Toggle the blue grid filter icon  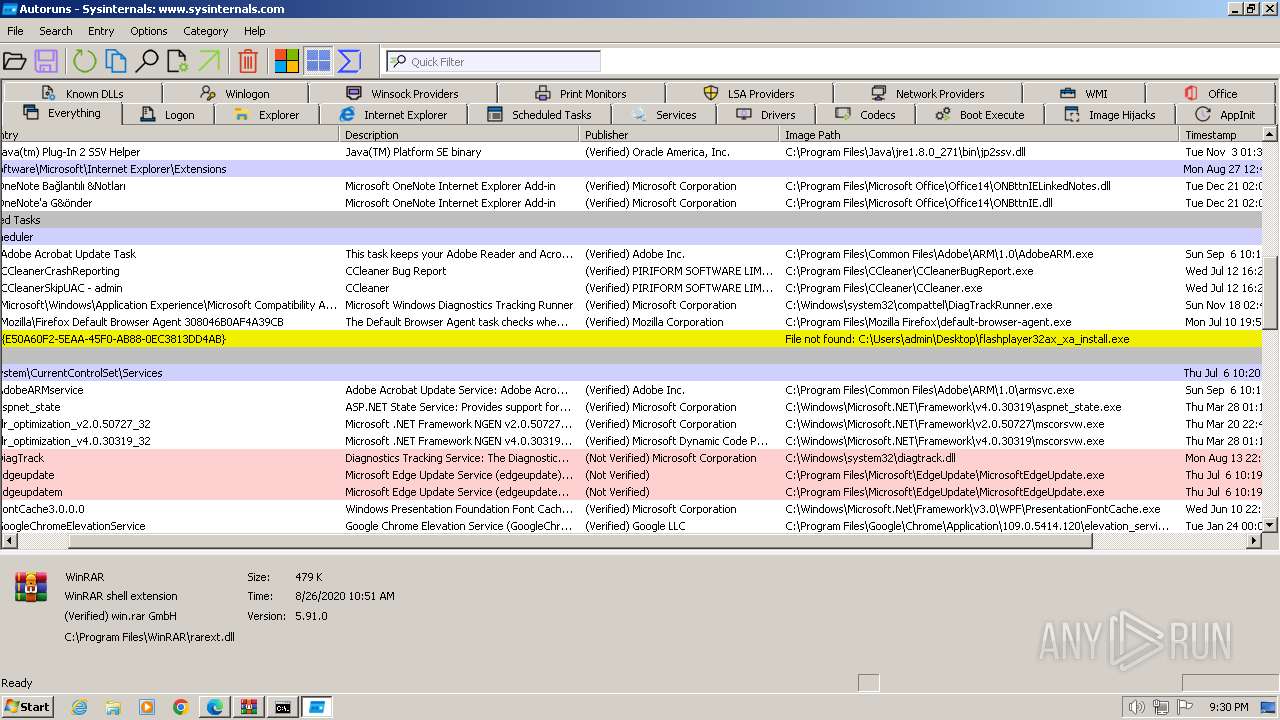318,62
